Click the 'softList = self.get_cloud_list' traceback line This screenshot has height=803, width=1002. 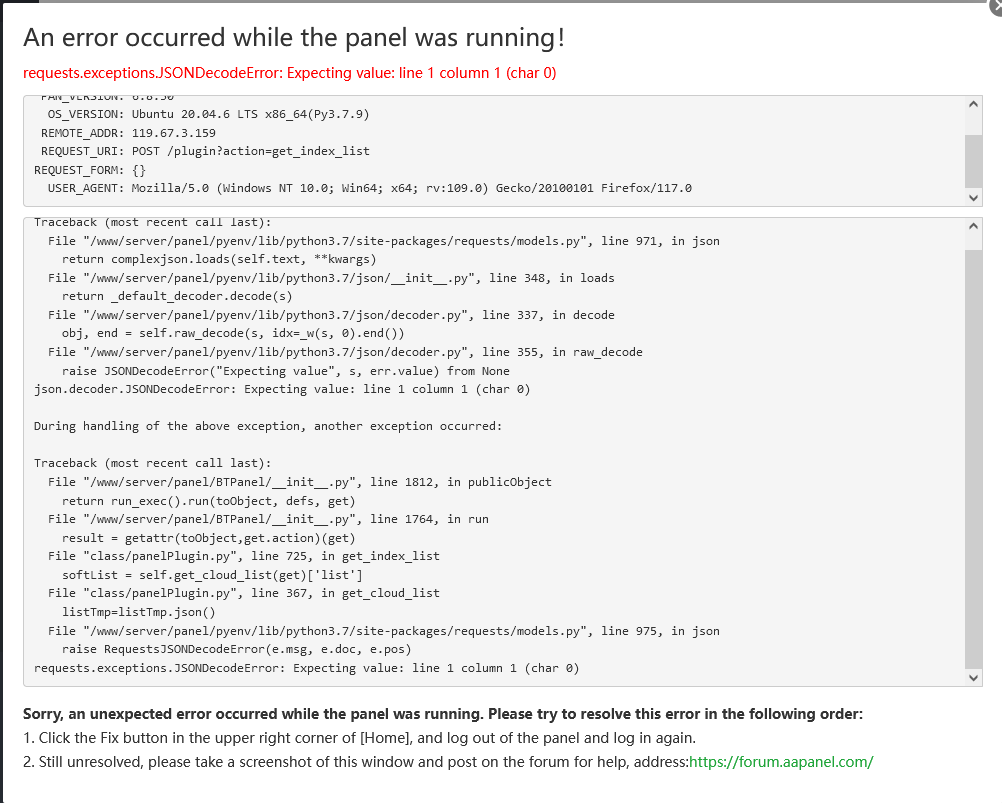(212, 575)
